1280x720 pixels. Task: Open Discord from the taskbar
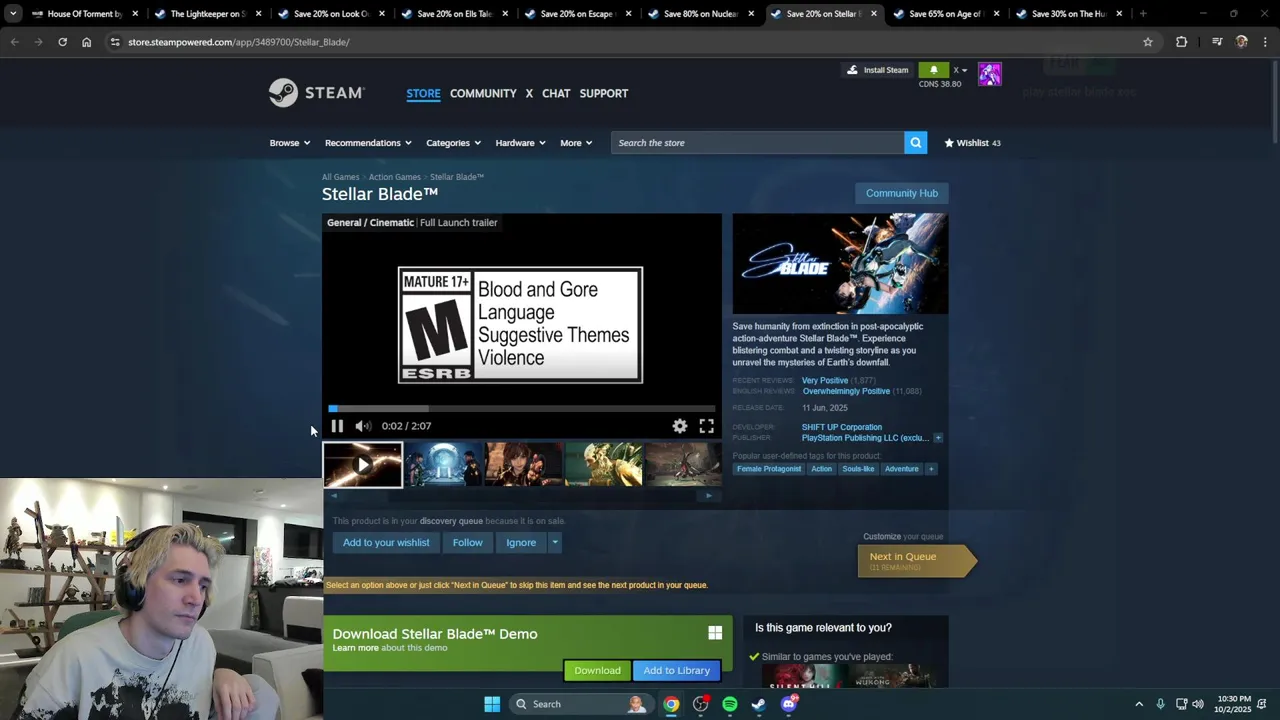pyautogui.click(x=789, y=704)
